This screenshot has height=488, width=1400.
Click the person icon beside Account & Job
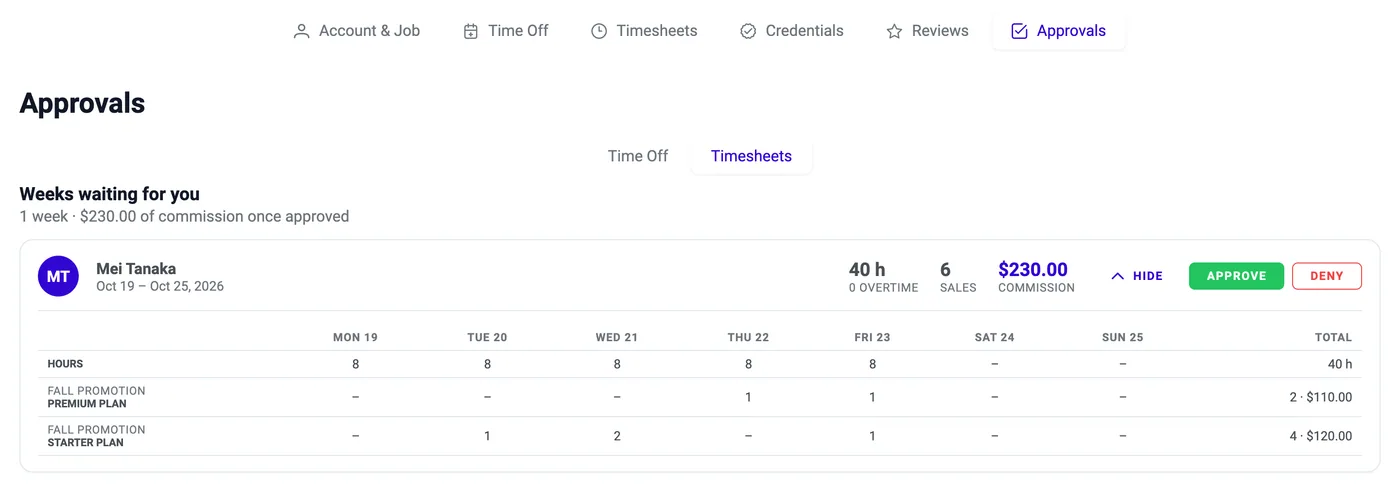[x=301, y=31]
